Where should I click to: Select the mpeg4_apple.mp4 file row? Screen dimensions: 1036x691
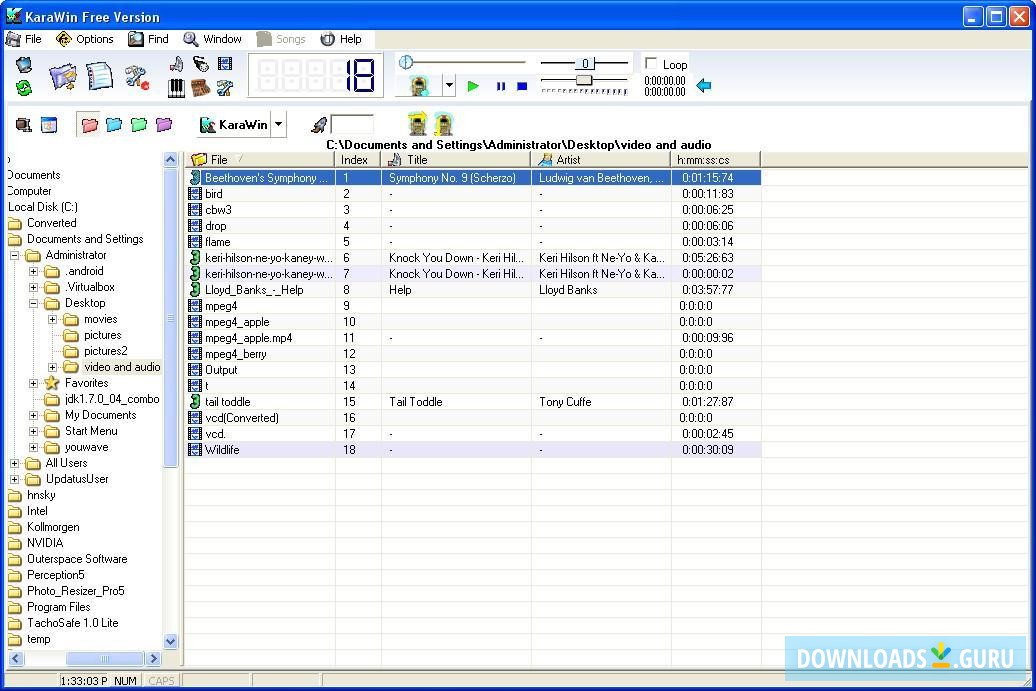473,338
